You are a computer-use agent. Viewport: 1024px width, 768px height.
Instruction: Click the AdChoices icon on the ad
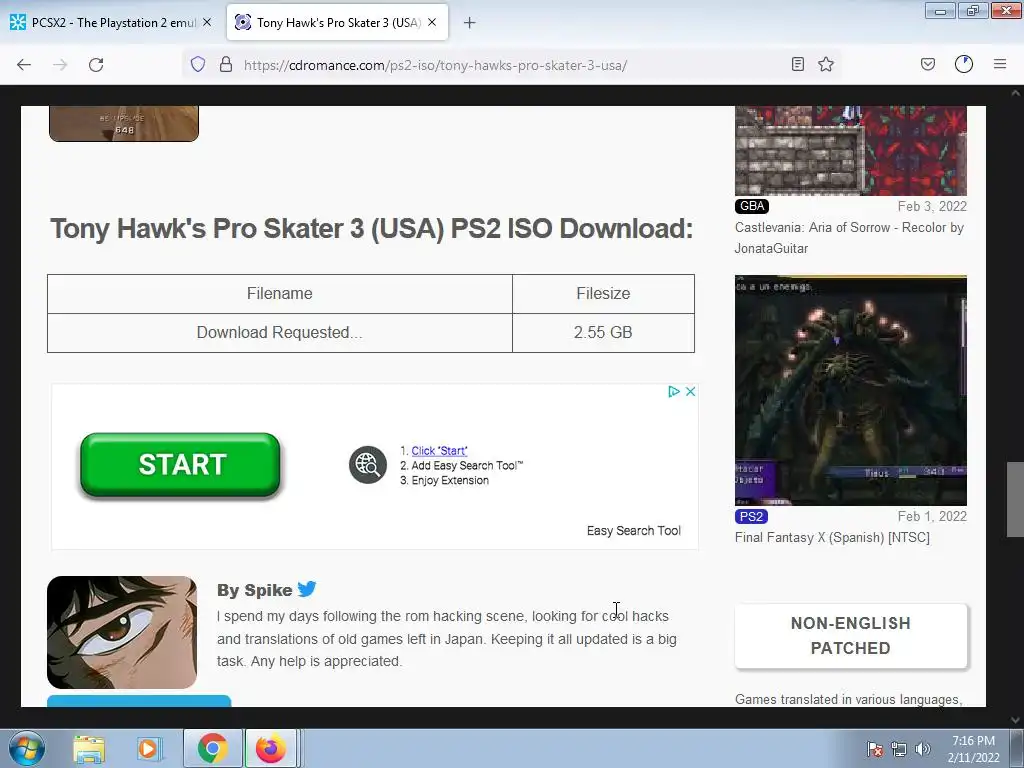(x=674, y=391)
